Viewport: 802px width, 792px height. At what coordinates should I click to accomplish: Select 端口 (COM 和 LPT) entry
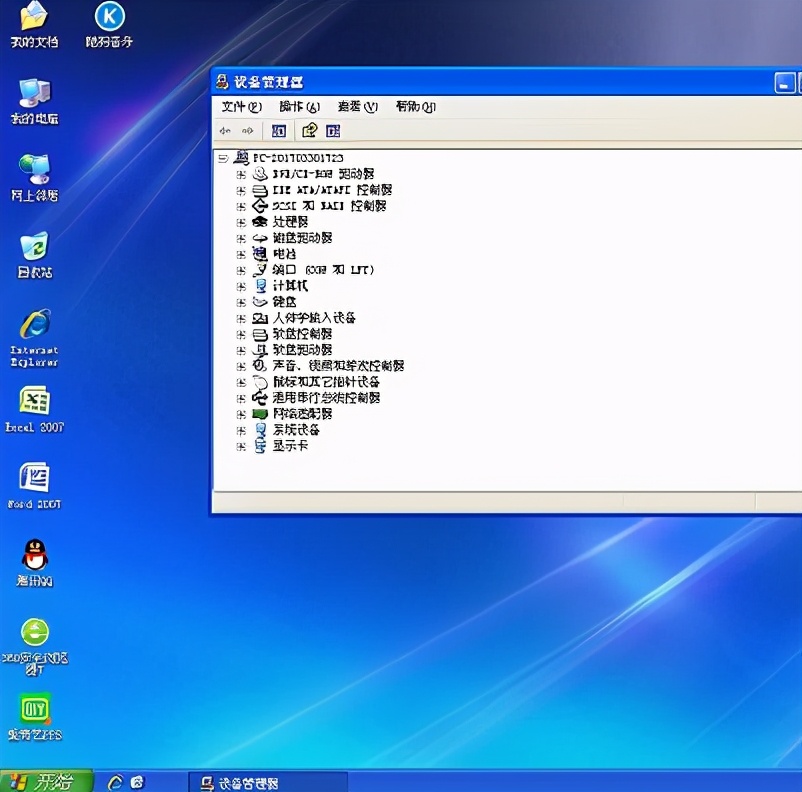pos(323,270)
